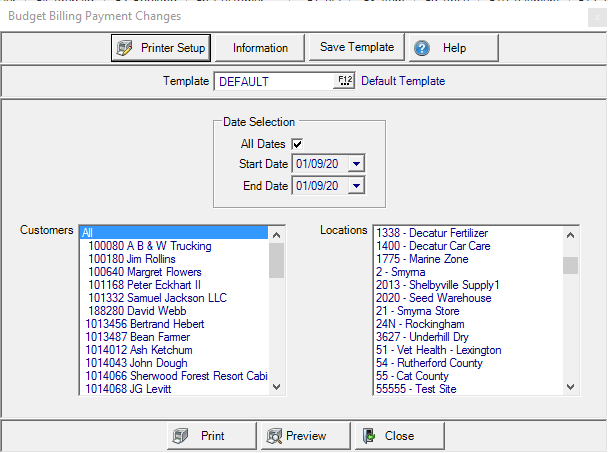The height and width of the screenshot is (453, 608).
Task: Click the Information button
Action: pos(260,48)
